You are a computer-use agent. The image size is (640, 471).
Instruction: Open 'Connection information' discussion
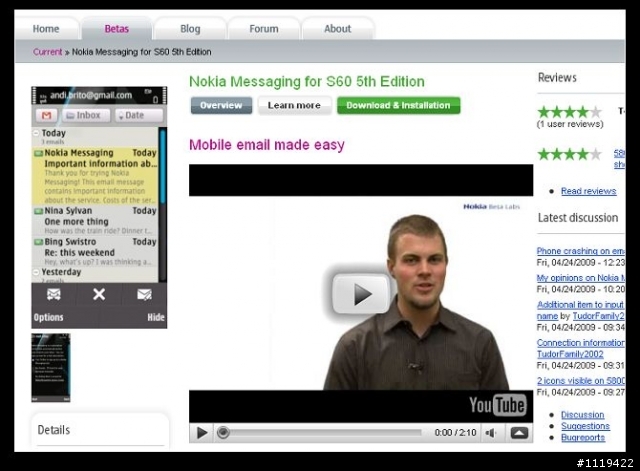click(x=580, y=343)
